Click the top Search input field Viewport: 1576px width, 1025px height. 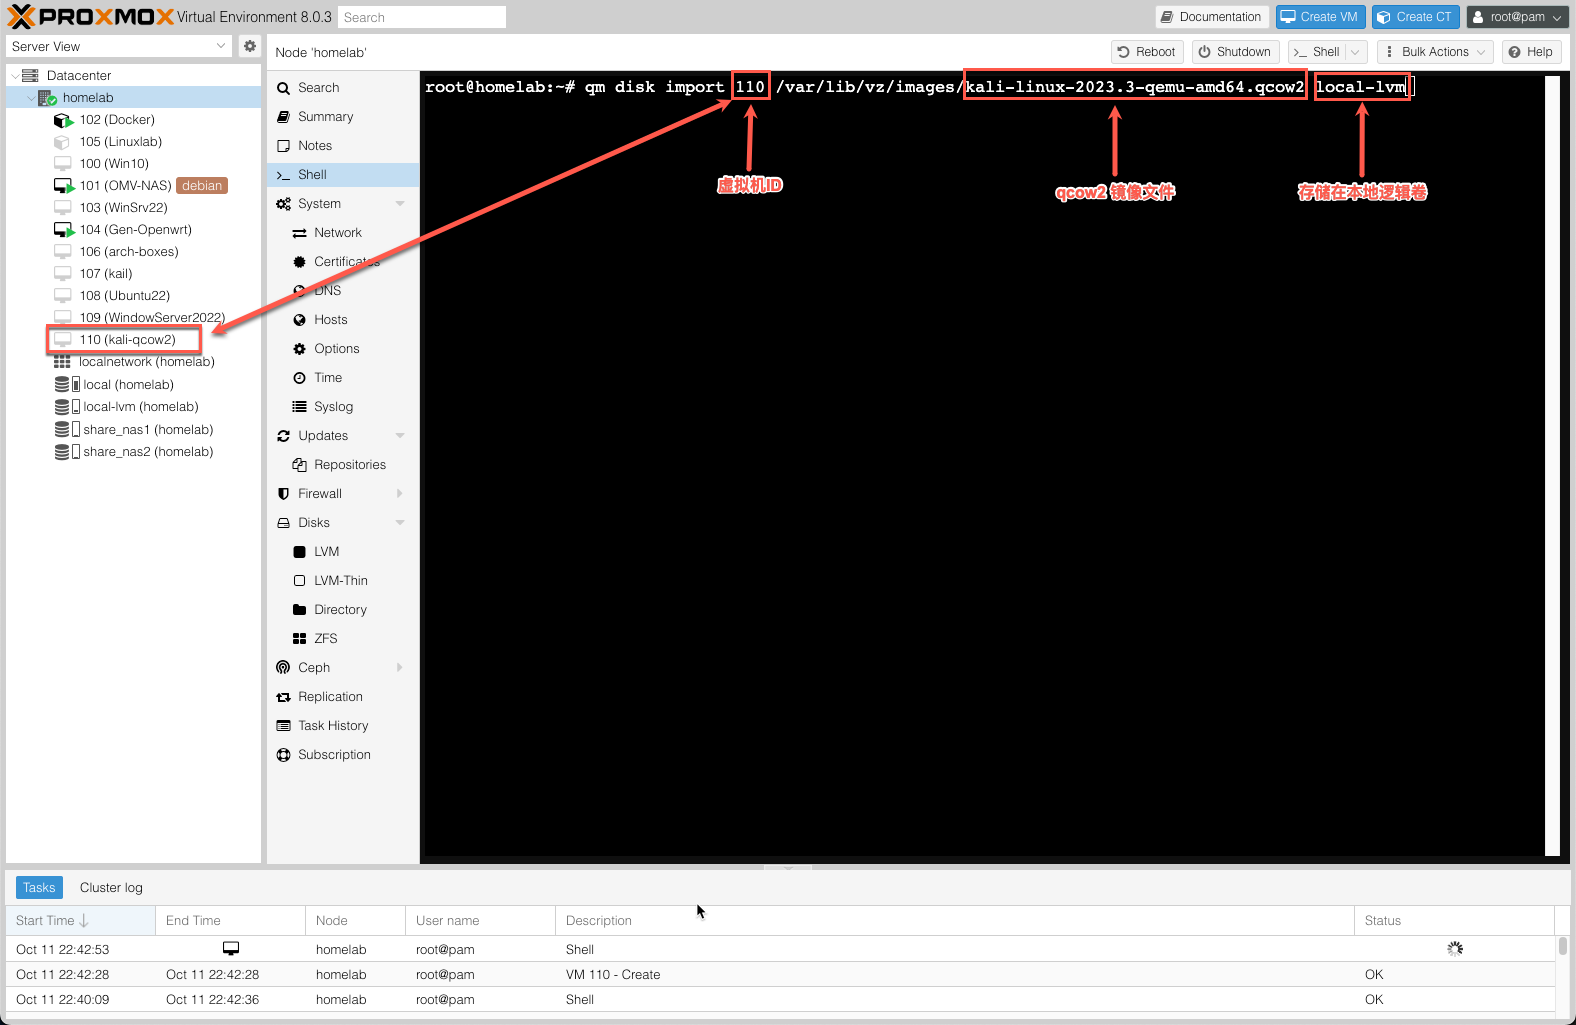pyautogui.click(x=421, y=17)
